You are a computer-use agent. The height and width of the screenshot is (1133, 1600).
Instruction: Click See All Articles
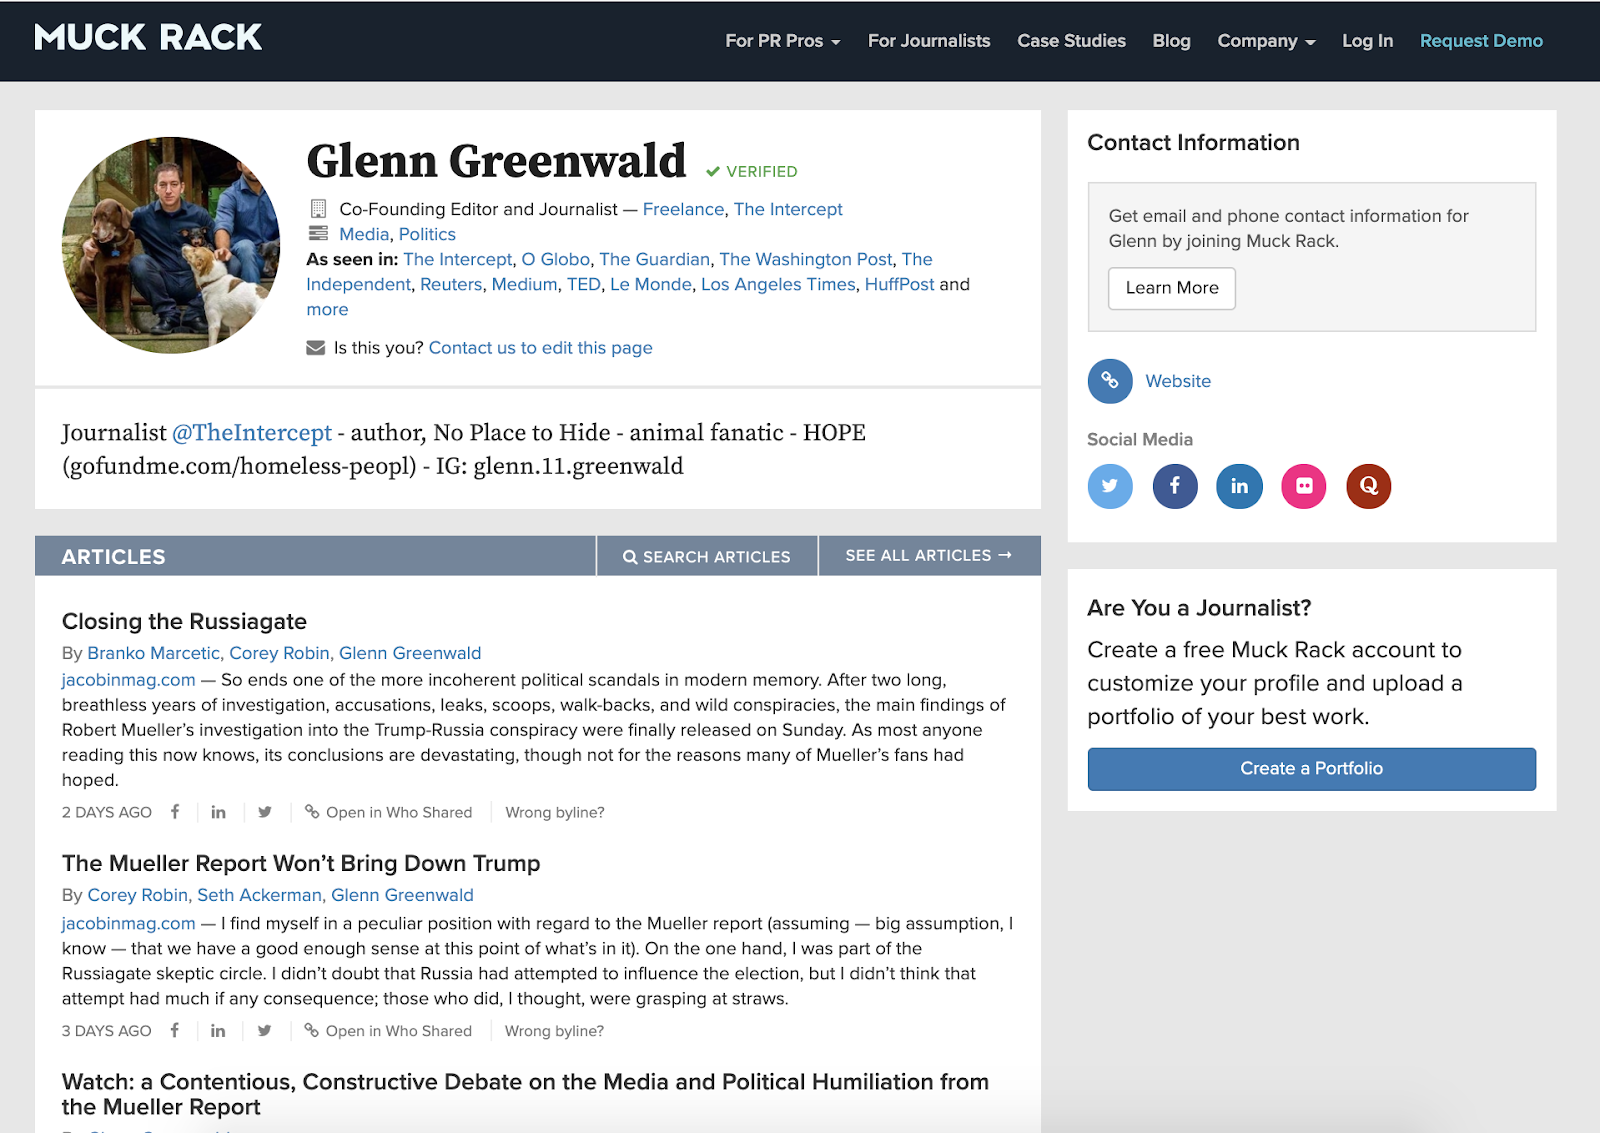click(x=929, y=556)
